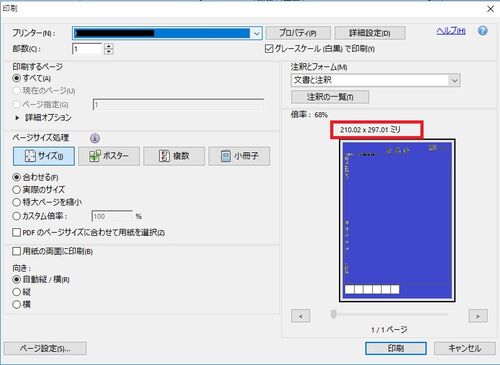
Task: Click the print preview page thumbnail
Action: (x=397, y=221)
